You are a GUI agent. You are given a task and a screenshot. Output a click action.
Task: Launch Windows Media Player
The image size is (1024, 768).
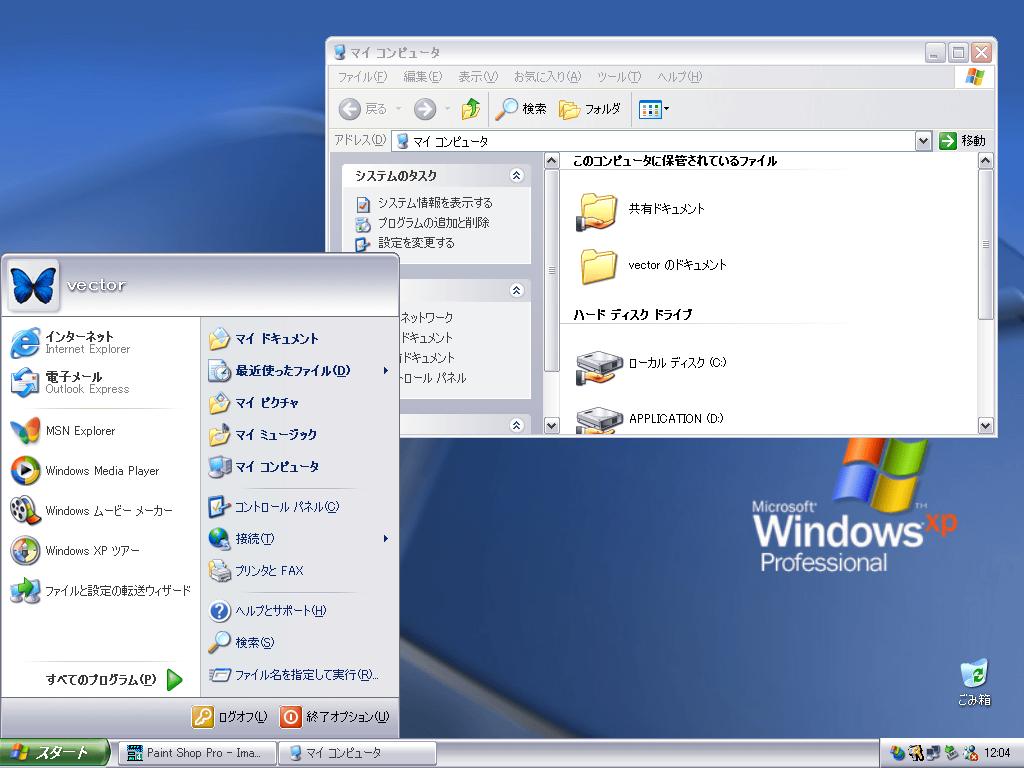(85, 471)
